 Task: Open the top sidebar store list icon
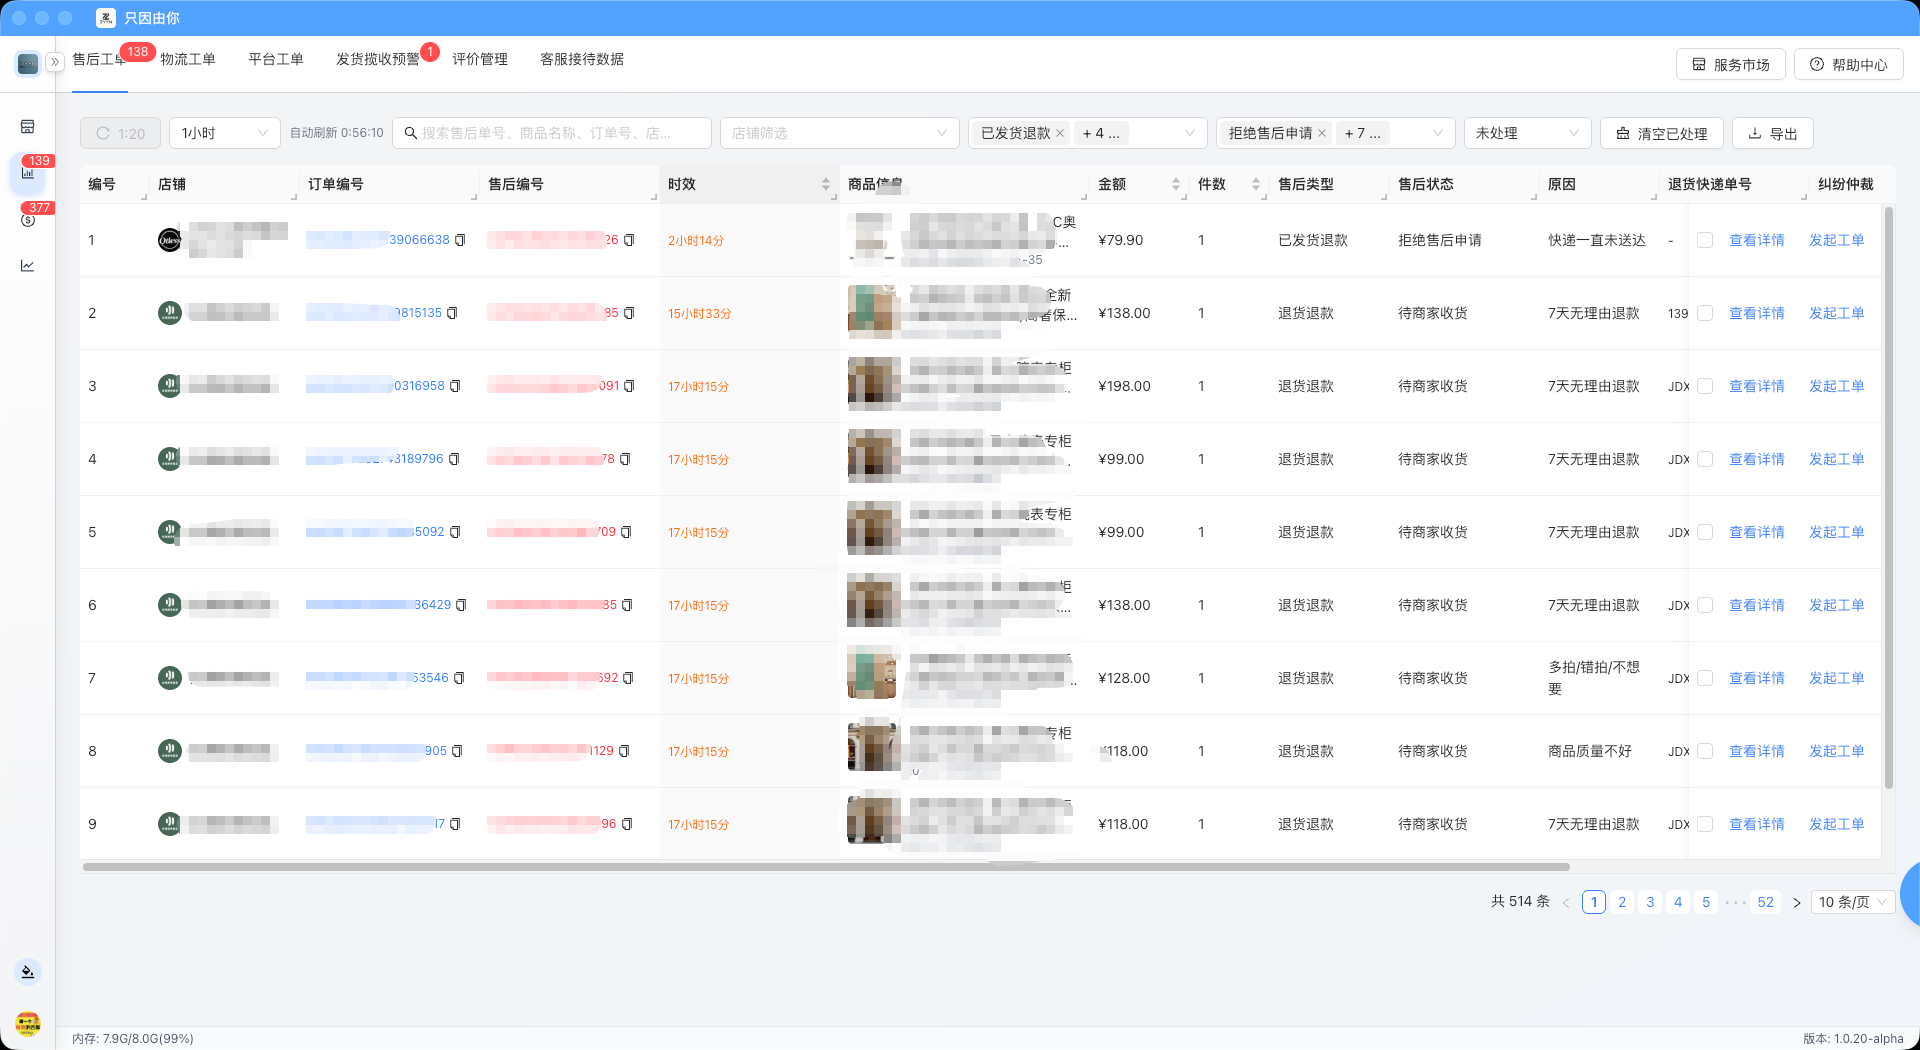(x=28, y=127)
